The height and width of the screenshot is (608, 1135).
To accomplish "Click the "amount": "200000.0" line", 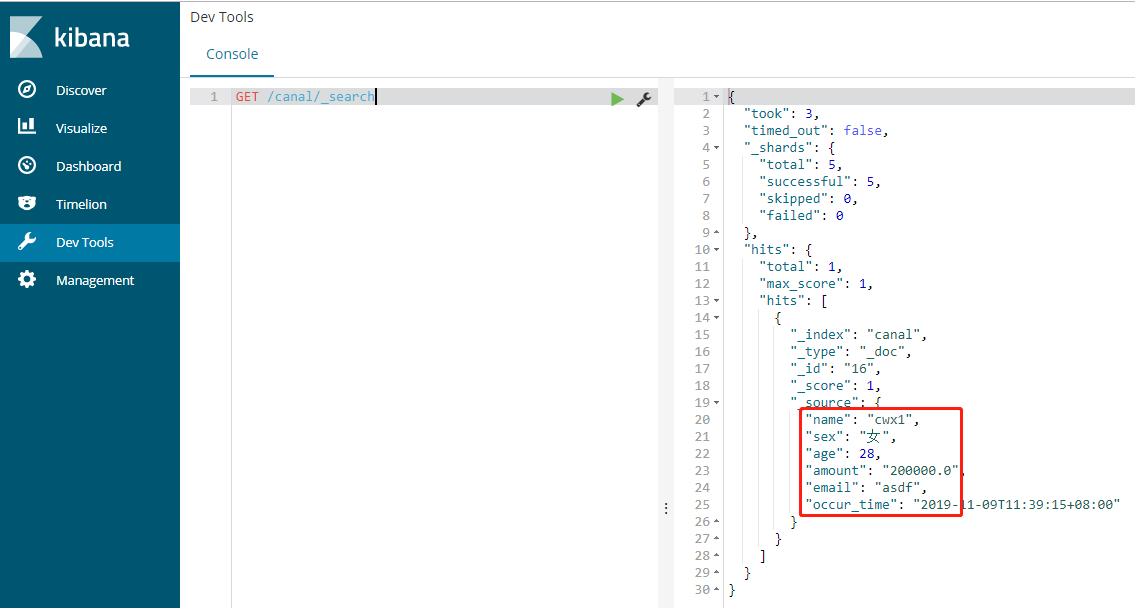I will 885,470.
